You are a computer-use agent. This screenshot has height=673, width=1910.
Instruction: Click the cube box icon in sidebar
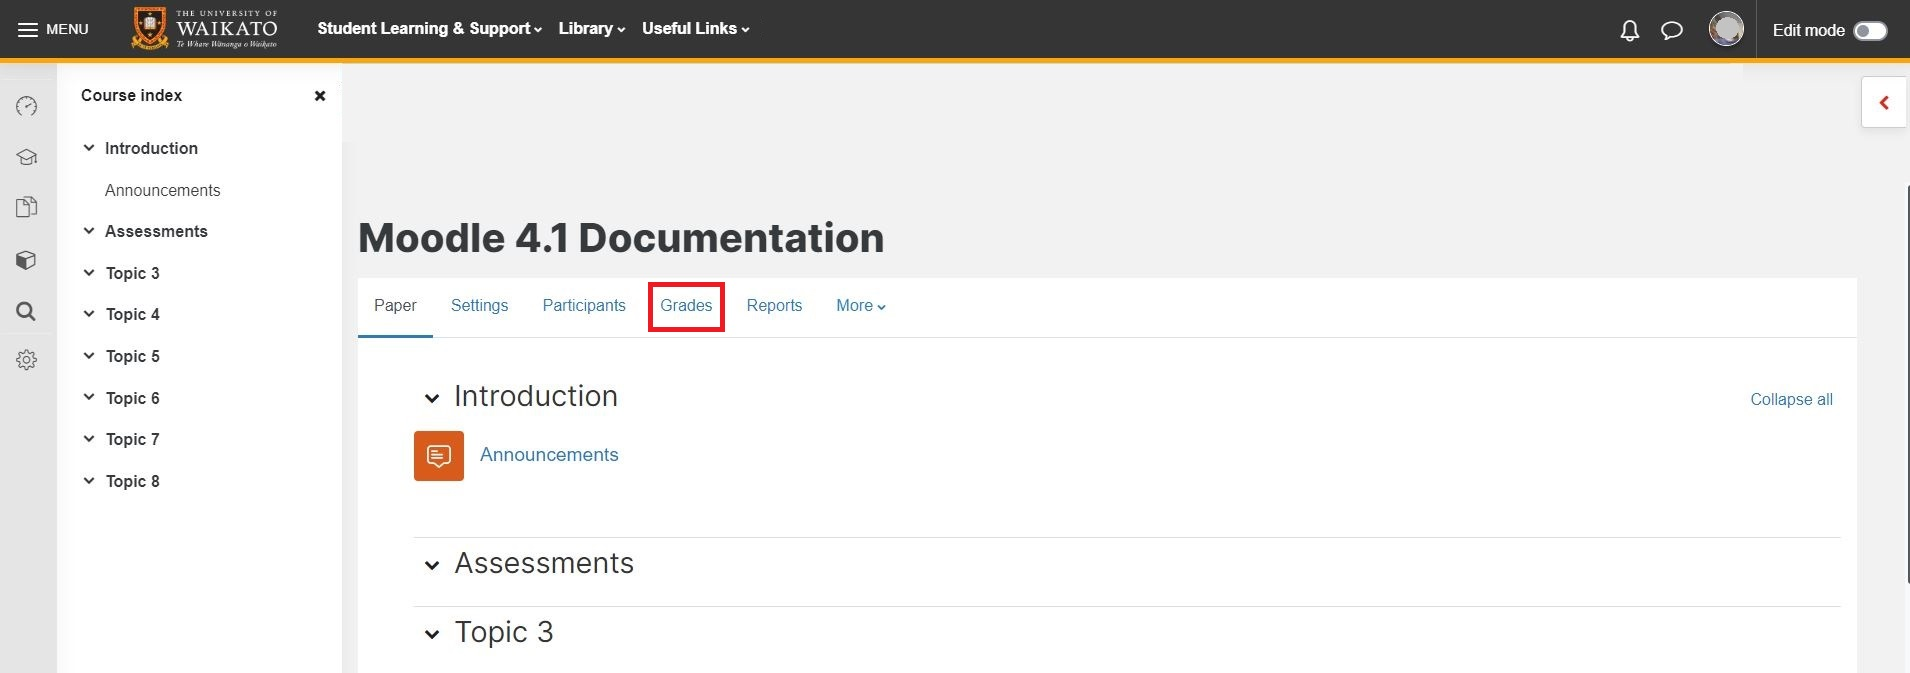pos(27,260)
